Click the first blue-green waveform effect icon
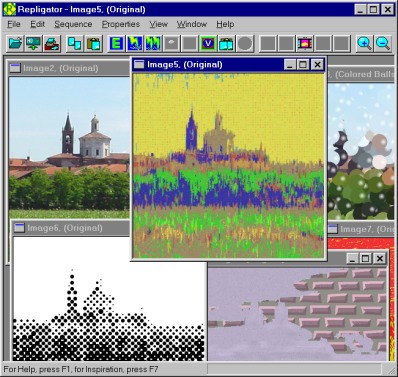The height and width of the screenshot is (377, 398). 135,44
